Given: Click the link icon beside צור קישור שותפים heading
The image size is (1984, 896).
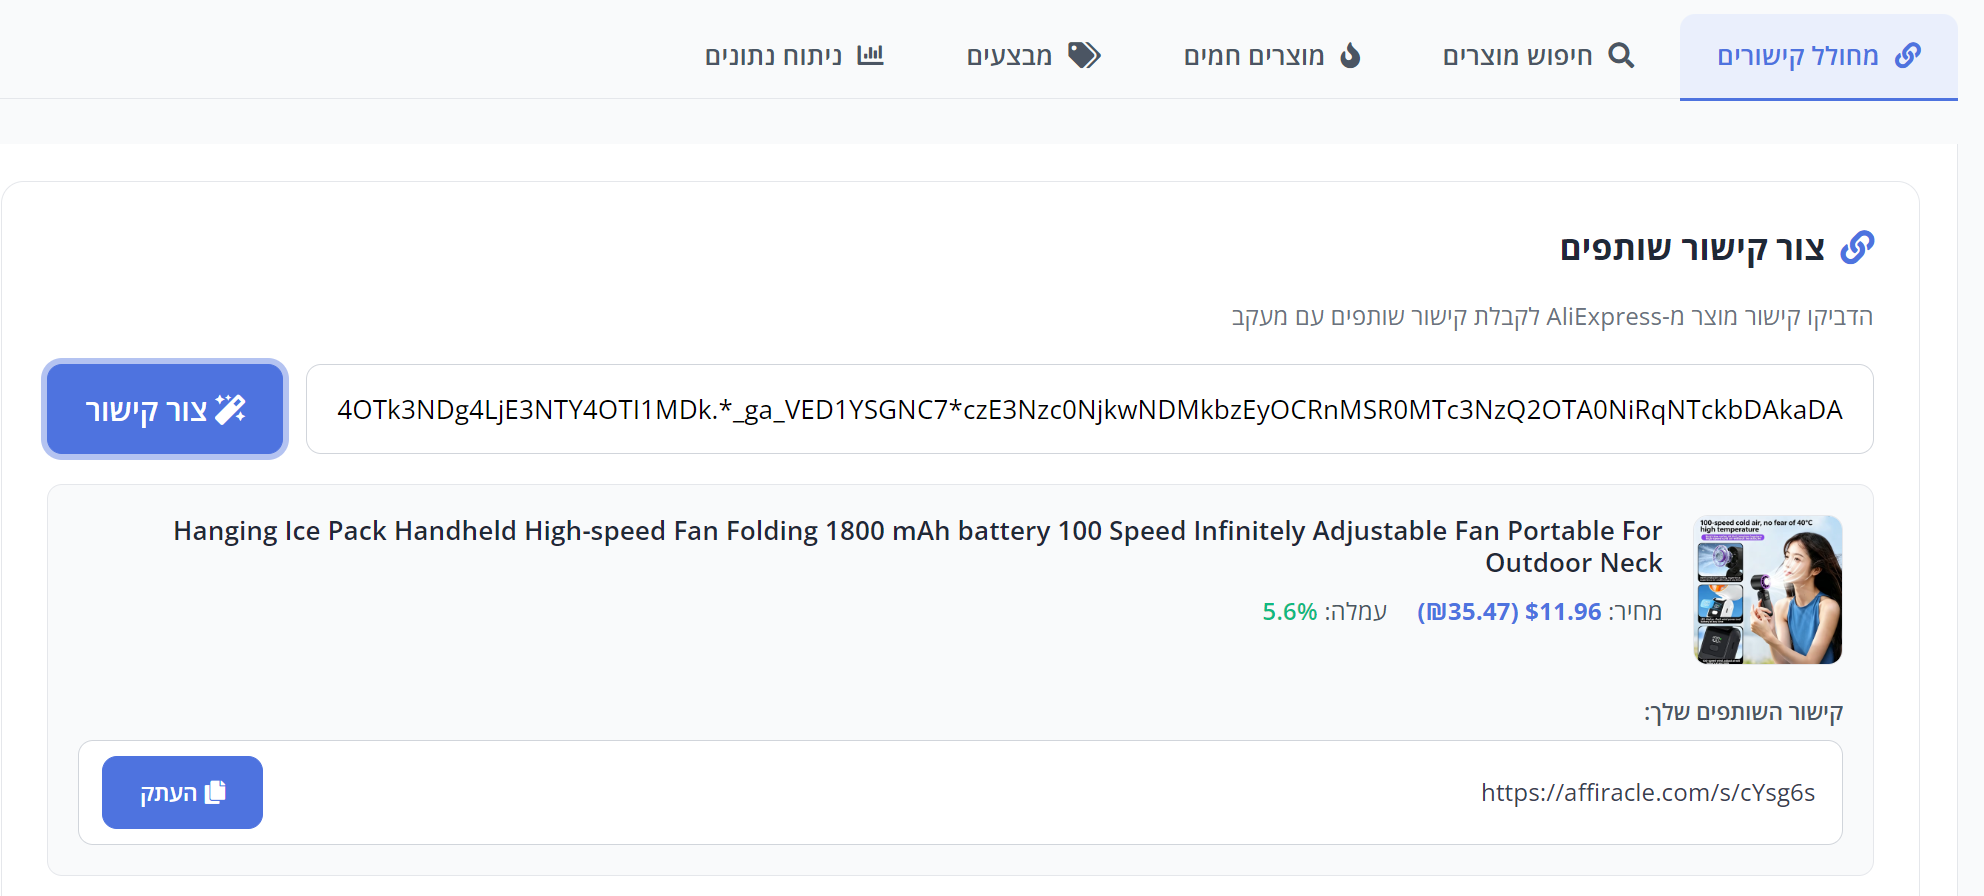Looking at the screenshot, I should [x=1857, y=247].
